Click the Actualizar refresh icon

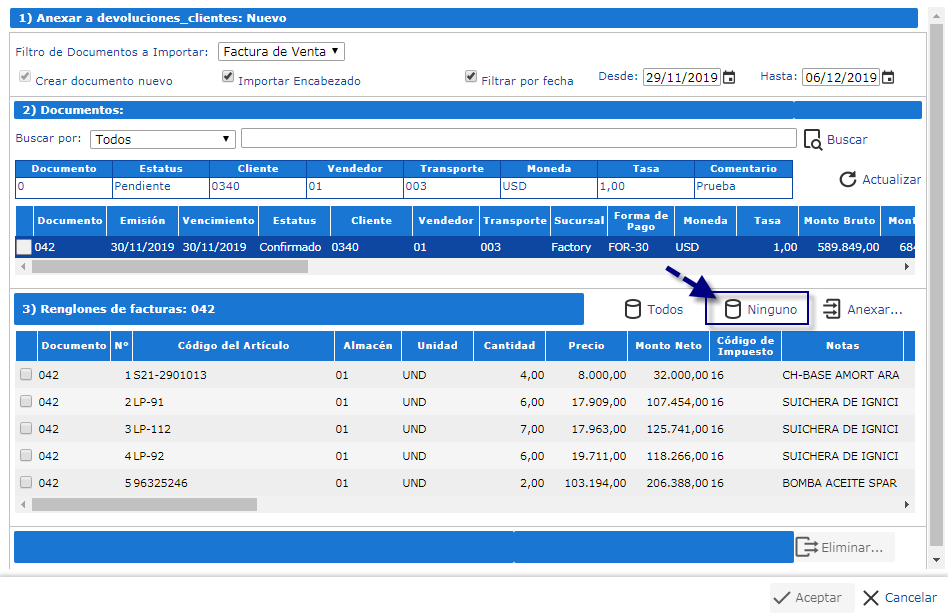coord(848,179)
